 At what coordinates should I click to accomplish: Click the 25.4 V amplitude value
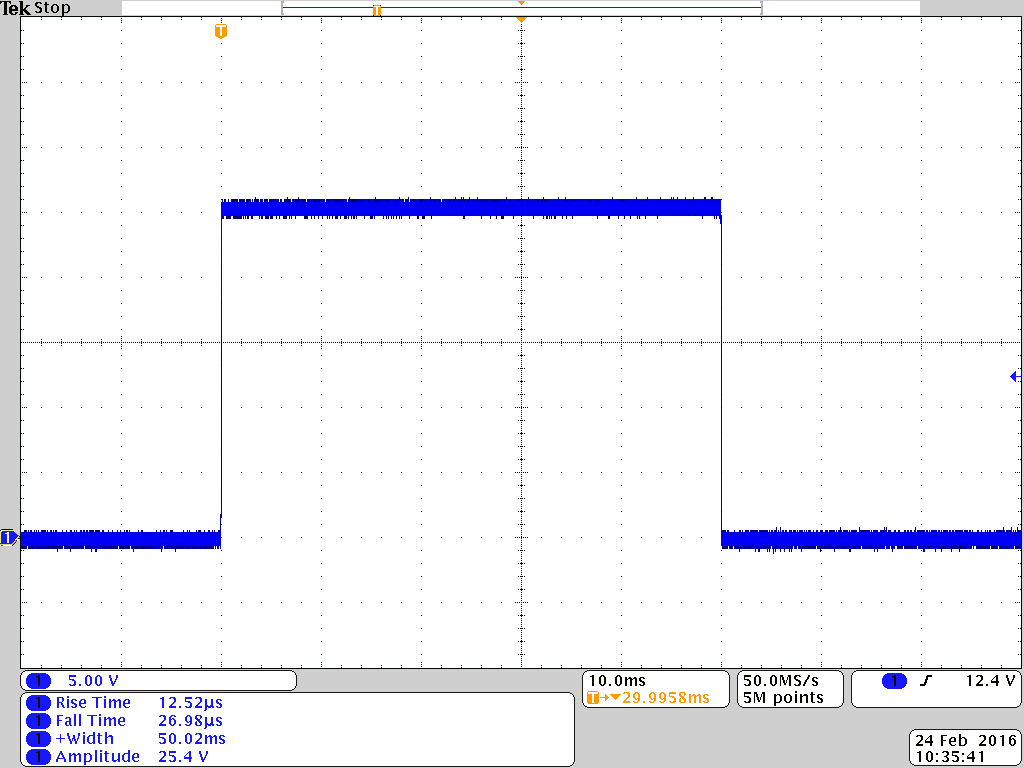click(x=184, y=757)
